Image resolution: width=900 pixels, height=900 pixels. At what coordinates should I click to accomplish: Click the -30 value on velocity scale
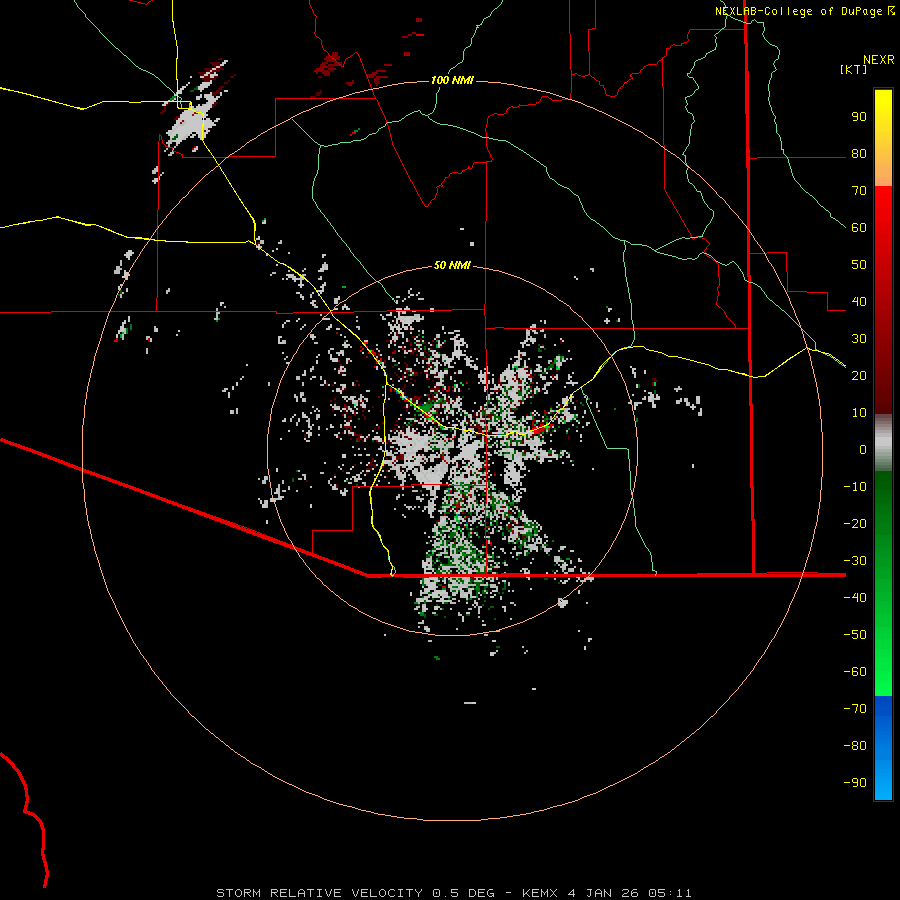855,561
